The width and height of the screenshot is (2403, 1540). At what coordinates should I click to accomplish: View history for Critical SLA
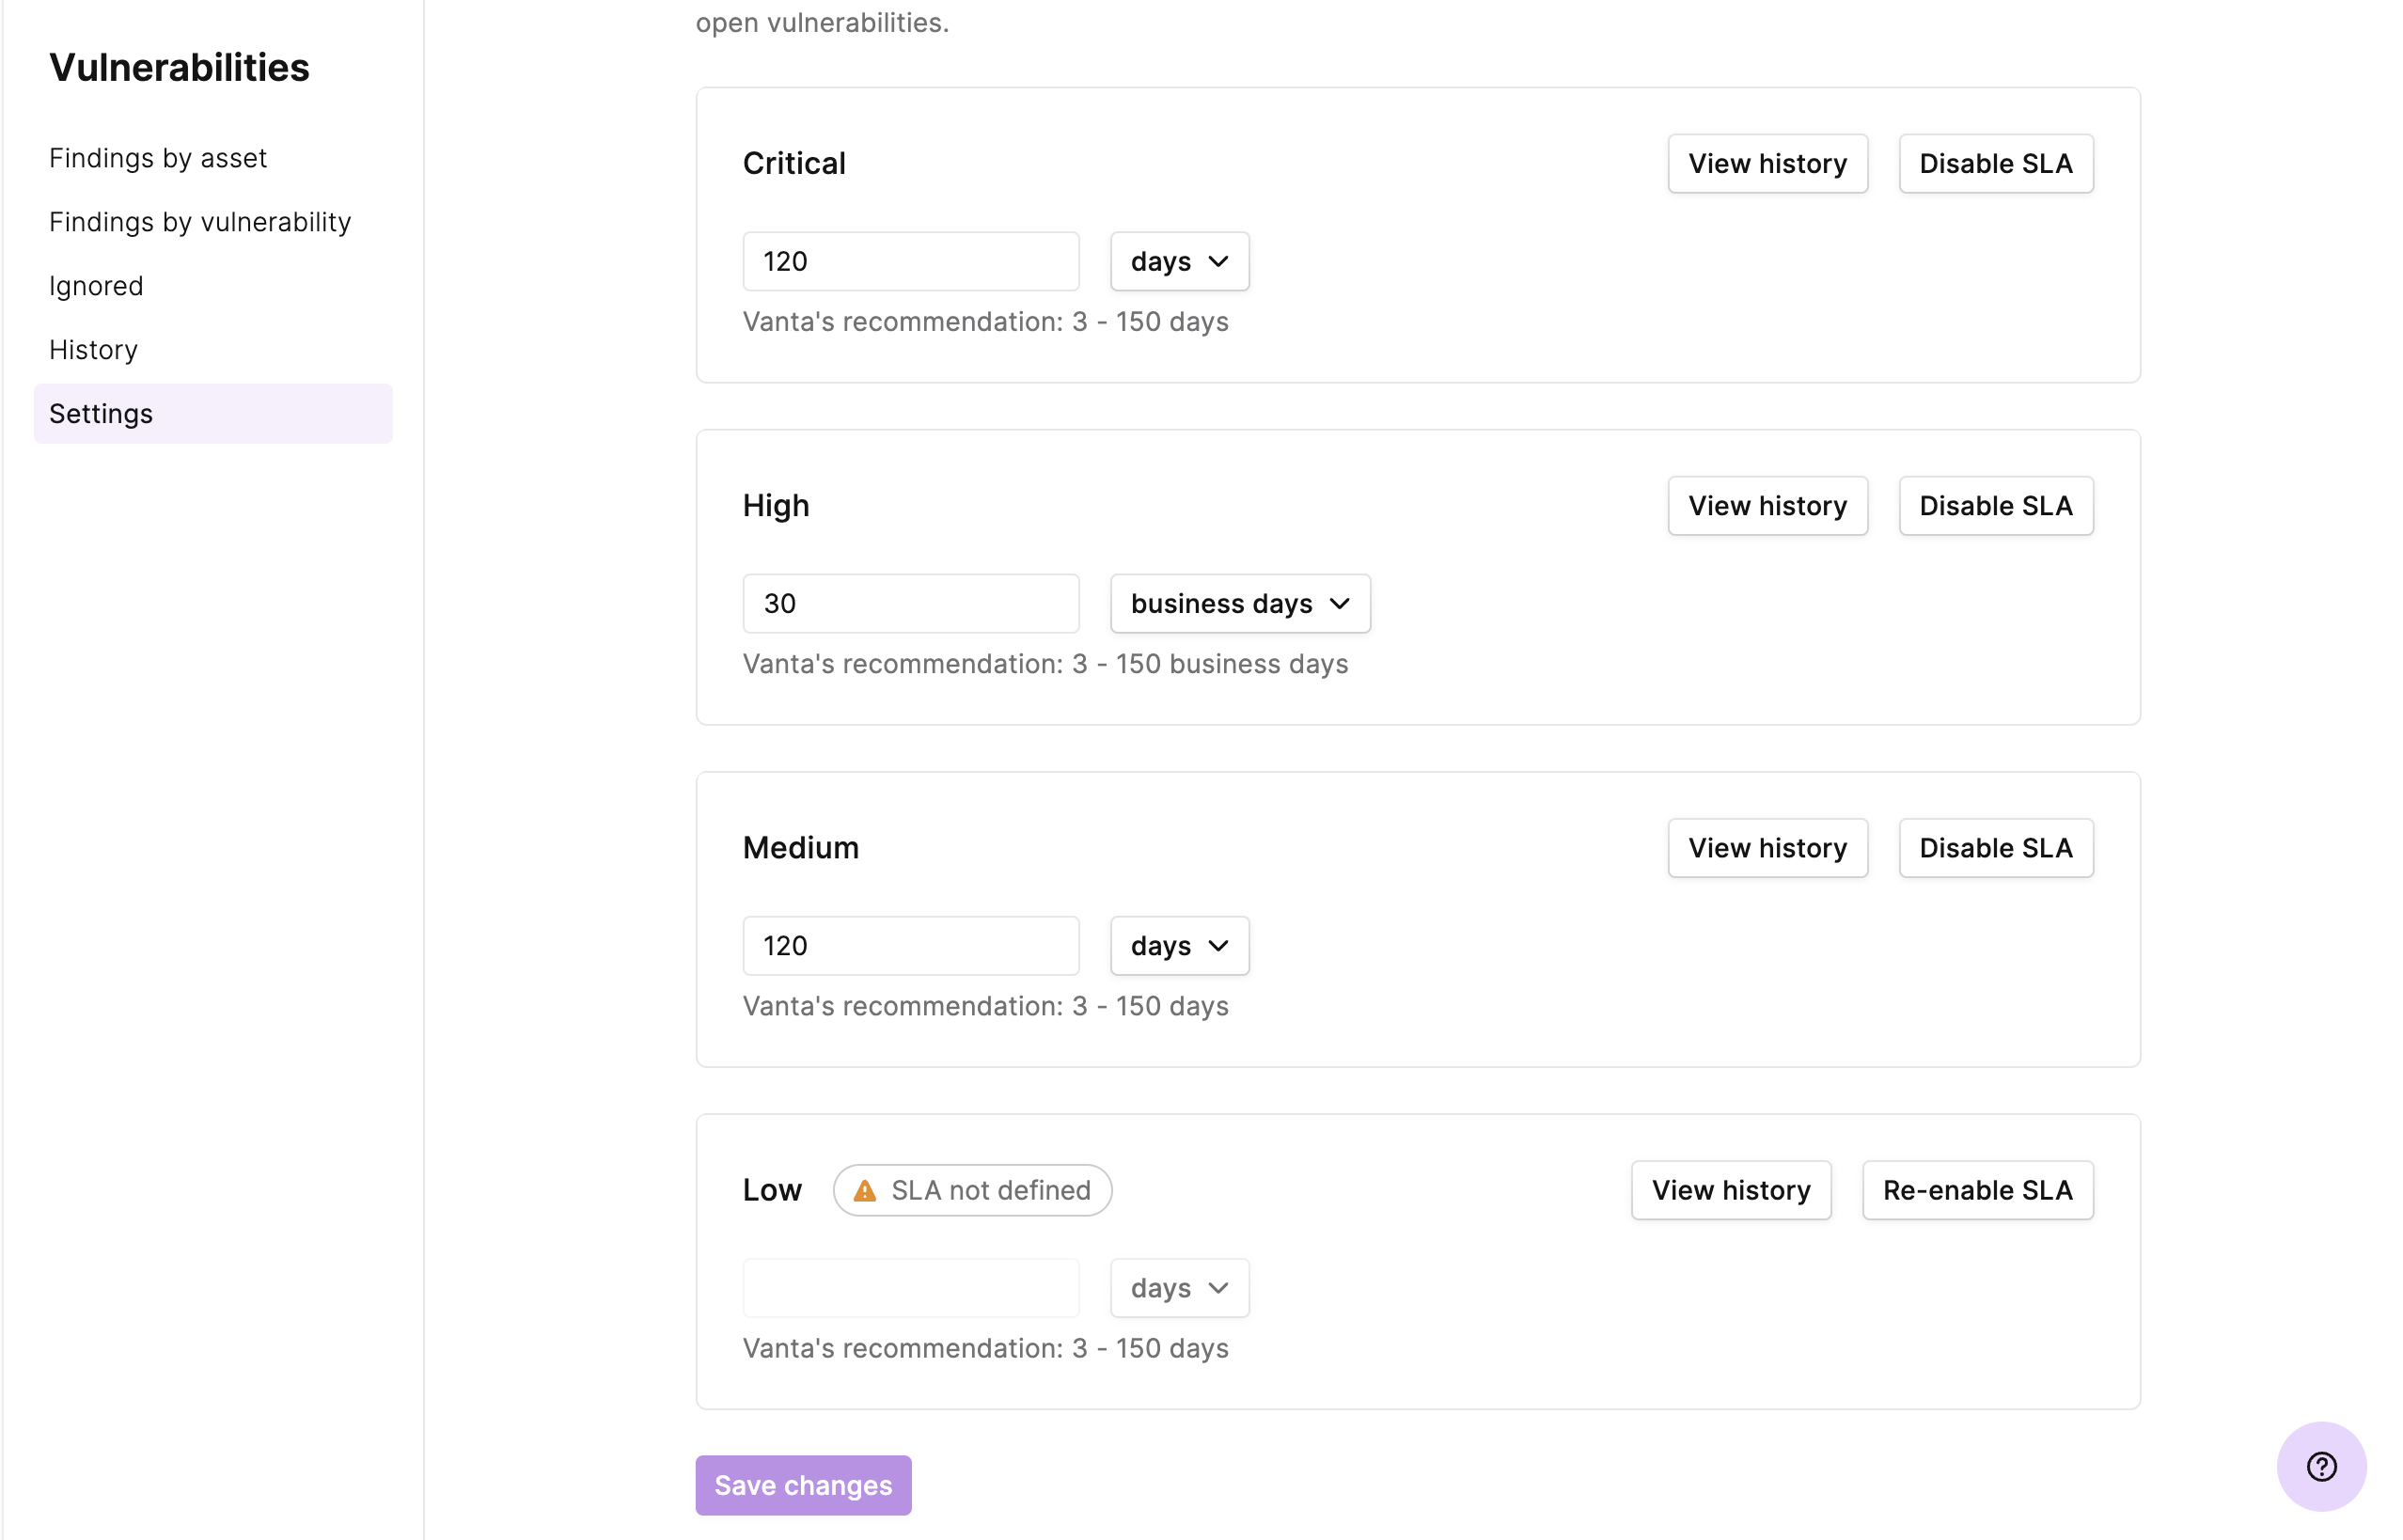[x=1767, y=164]
